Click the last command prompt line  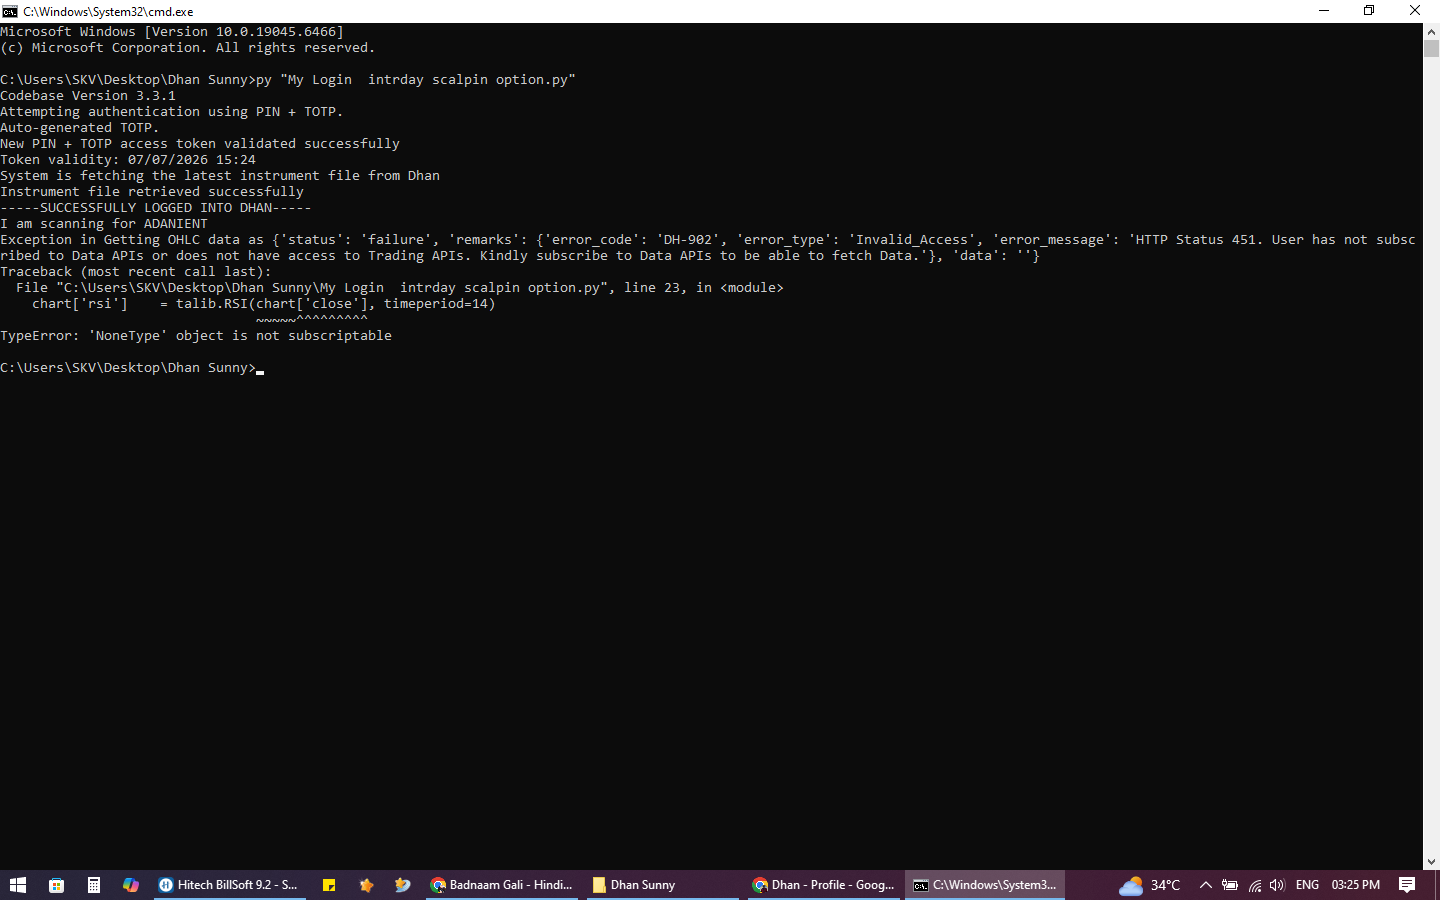pyautogui.click(x=132, y=368)
